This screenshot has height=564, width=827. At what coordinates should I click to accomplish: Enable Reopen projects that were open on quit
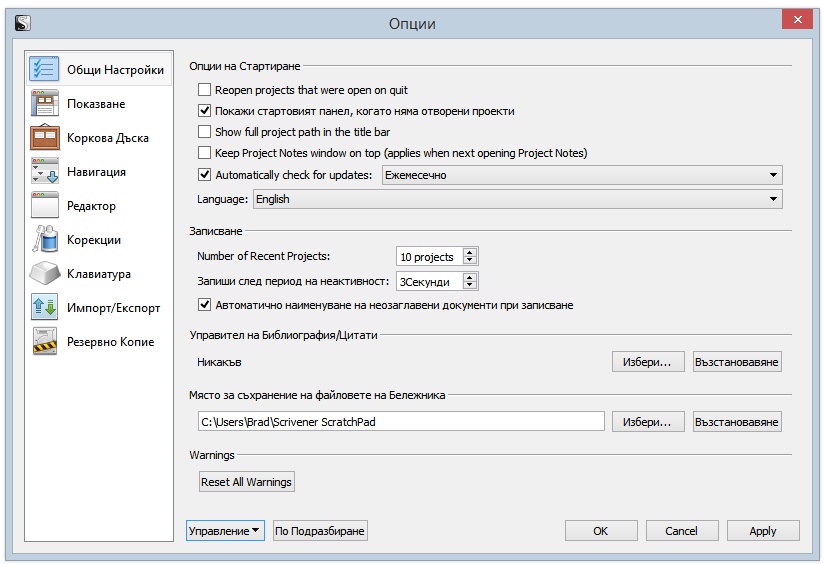click(205, 90)
